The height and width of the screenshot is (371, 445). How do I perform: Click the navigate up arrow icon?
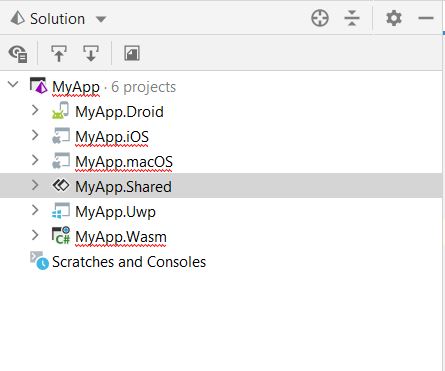click(x=59, y=53)
